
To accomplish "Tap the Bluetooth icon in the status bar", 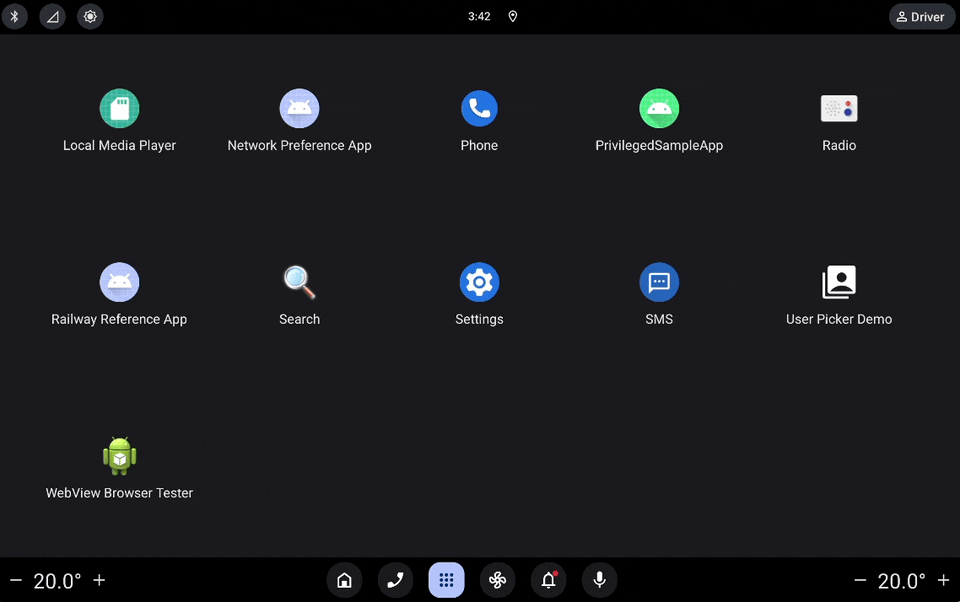I will point(15,16).
